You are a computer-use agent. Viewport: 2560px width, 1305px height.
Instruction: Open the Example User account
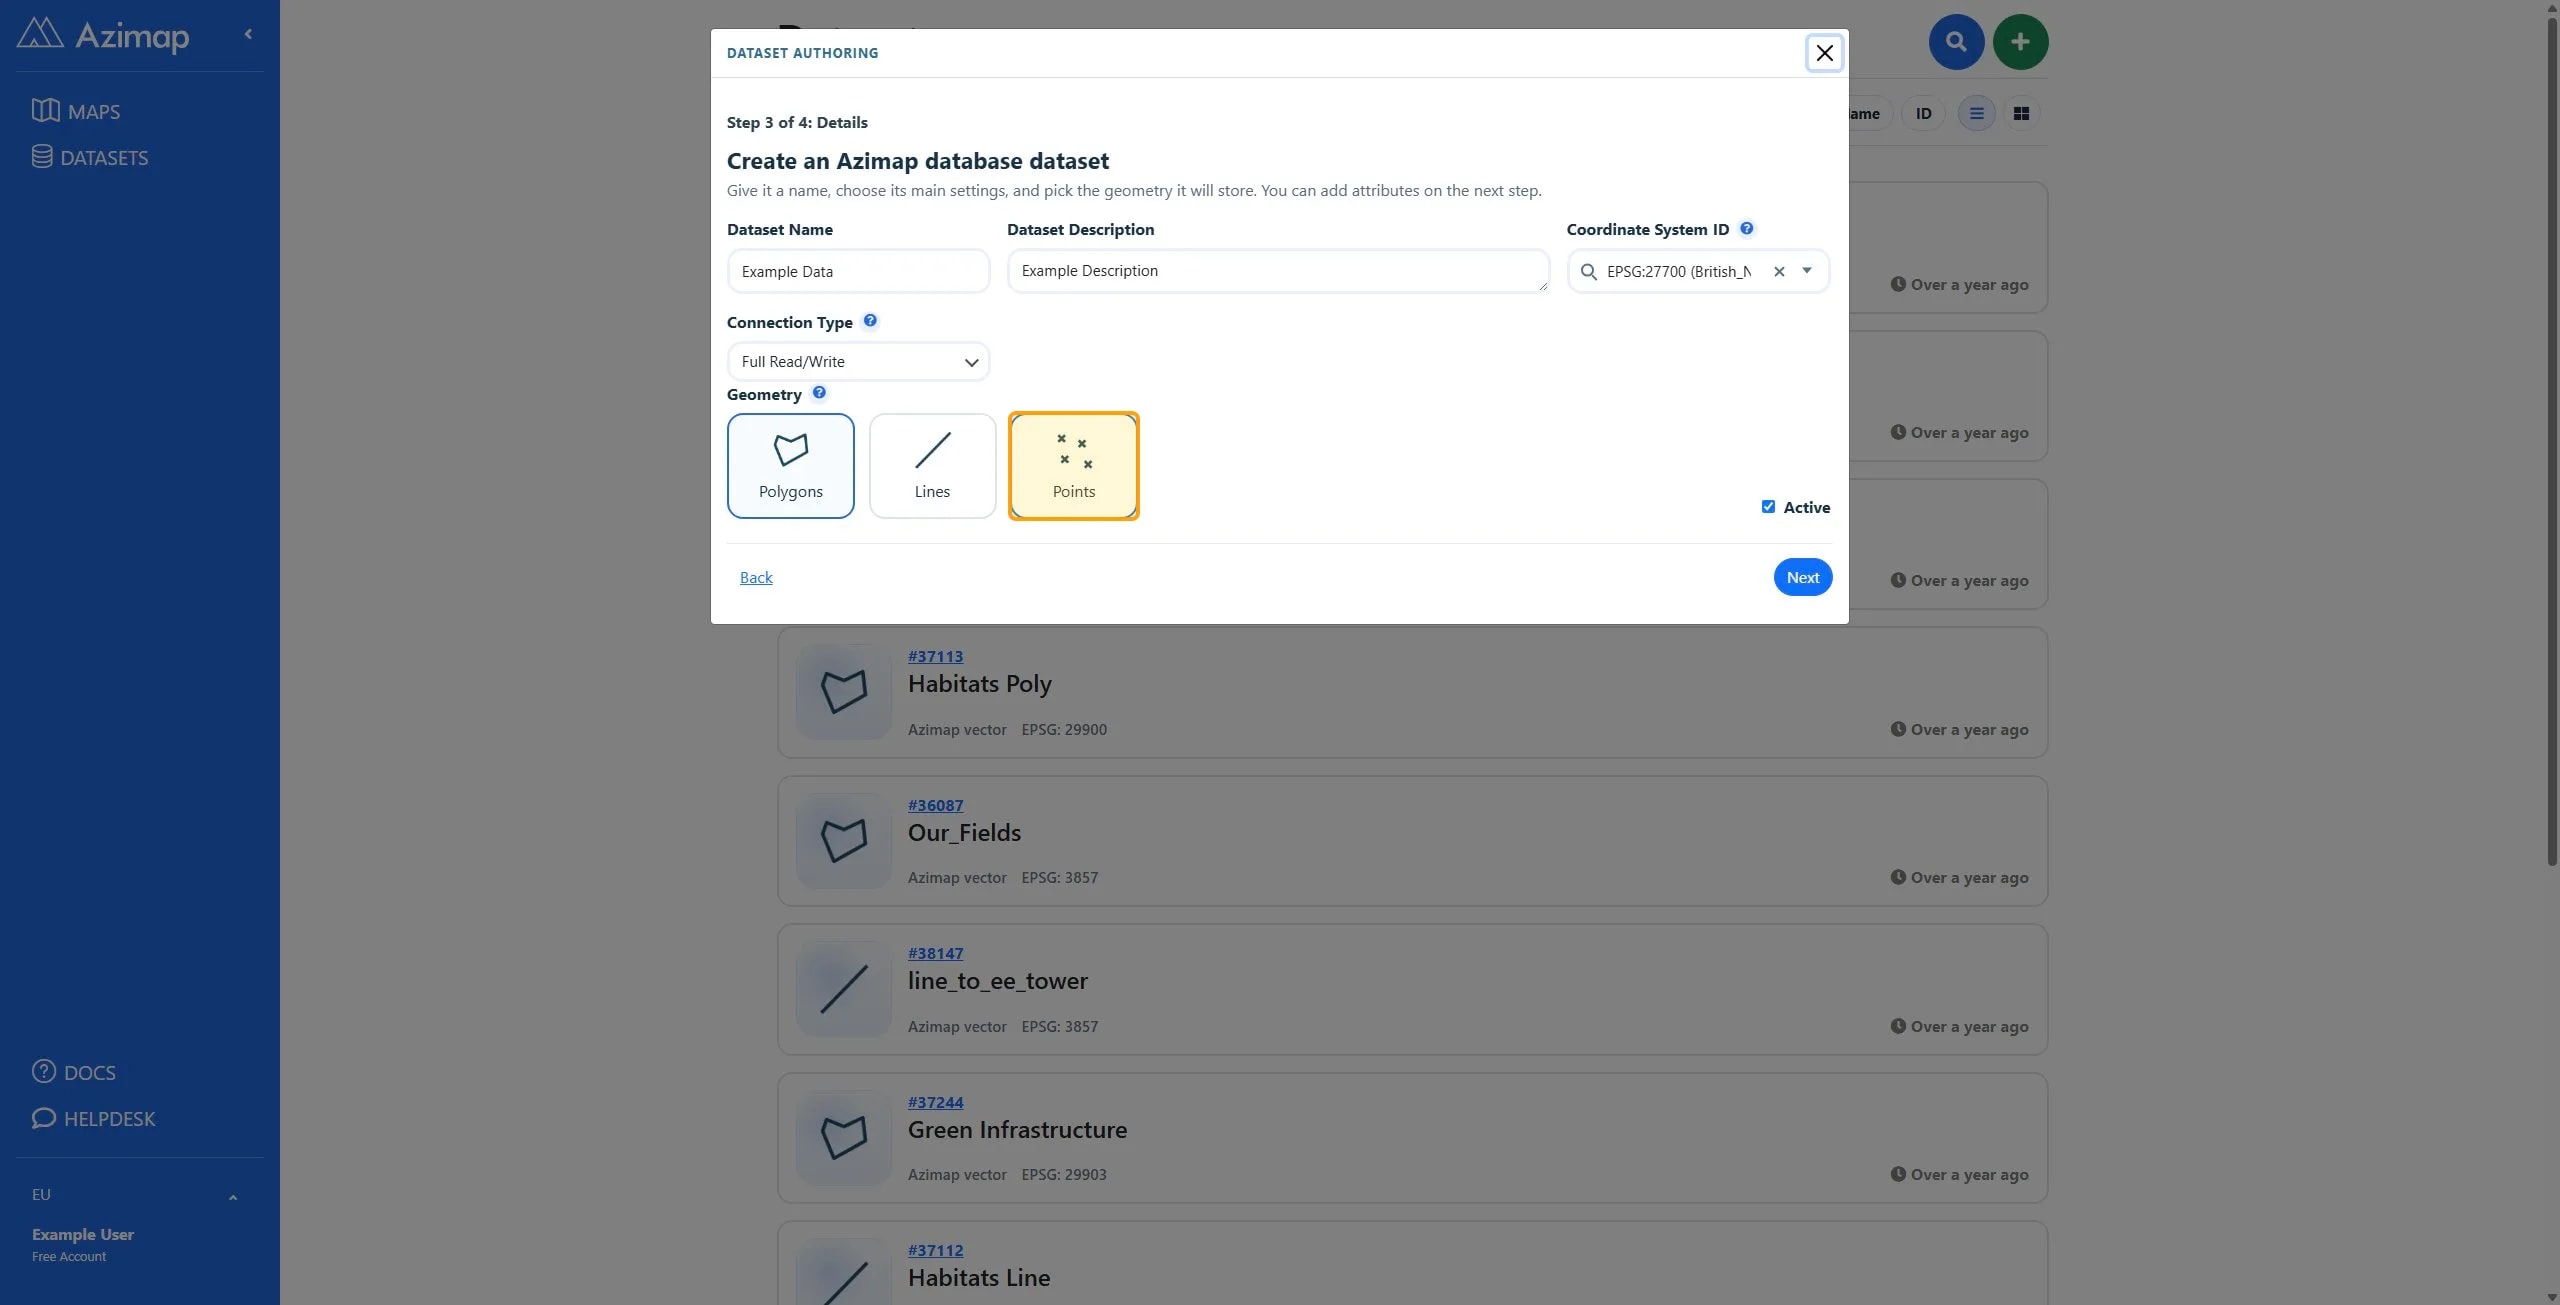83,1243
